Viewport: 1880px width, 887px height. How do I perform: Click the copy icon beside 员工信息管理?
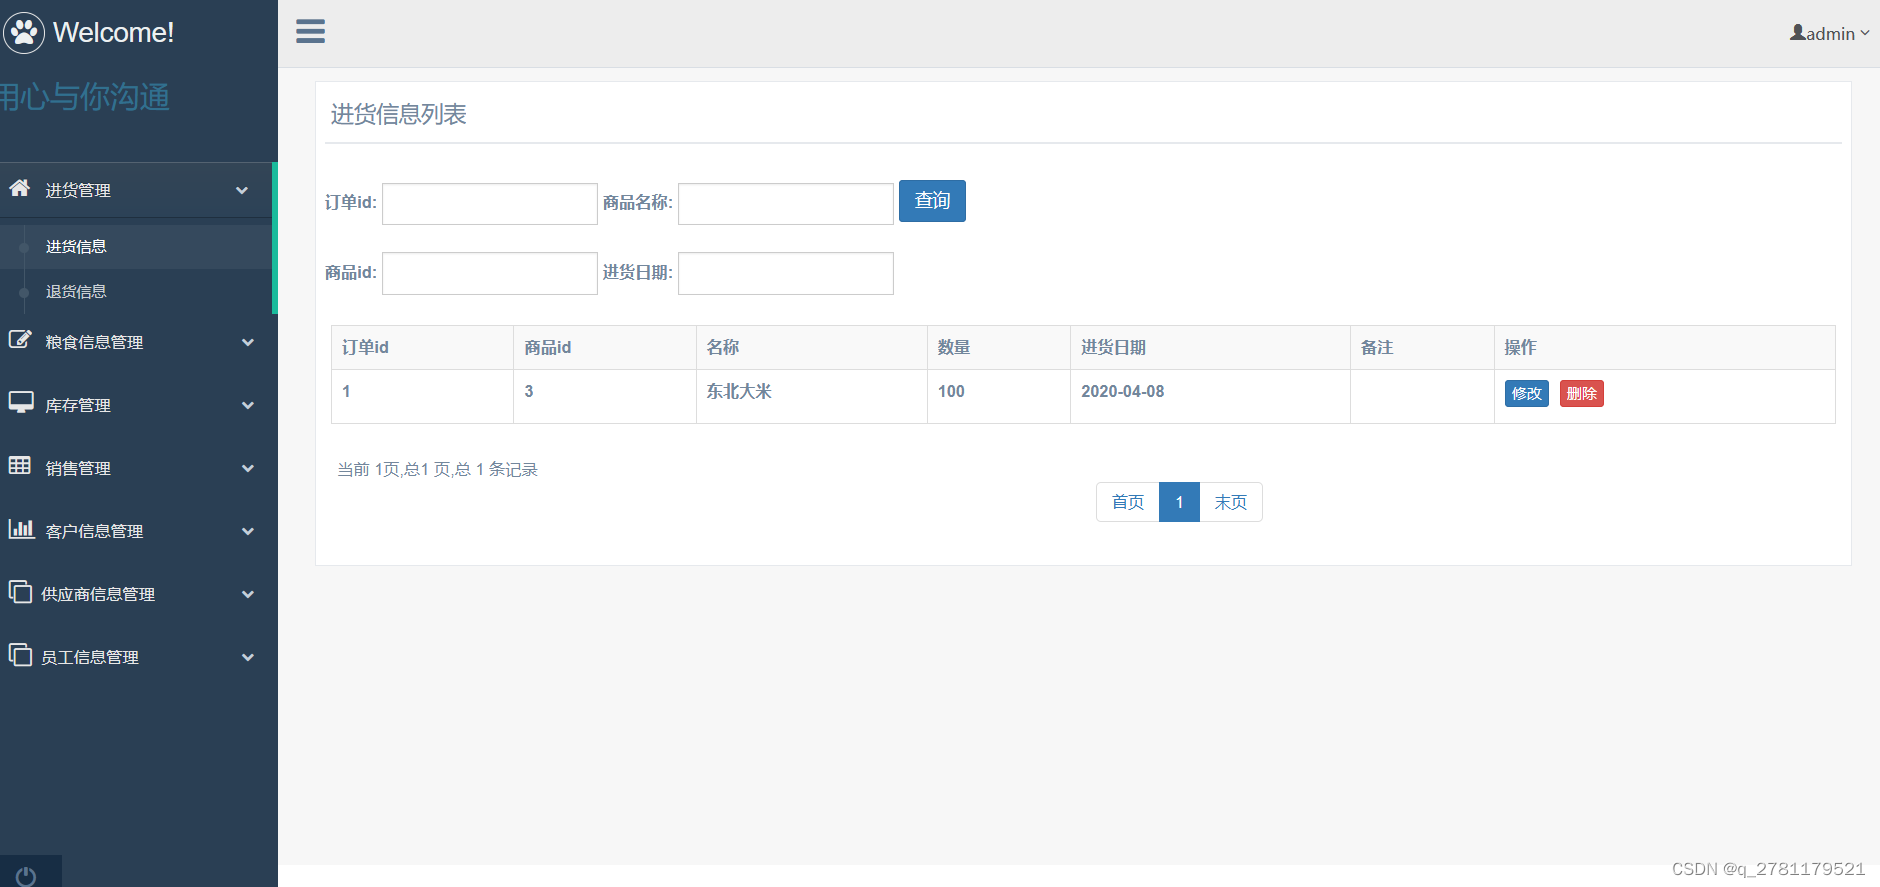20,655
